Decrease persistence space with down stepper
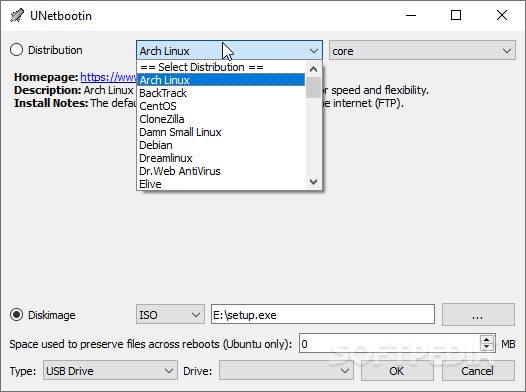This screenshot has height=392, width=526. (487, 348)
